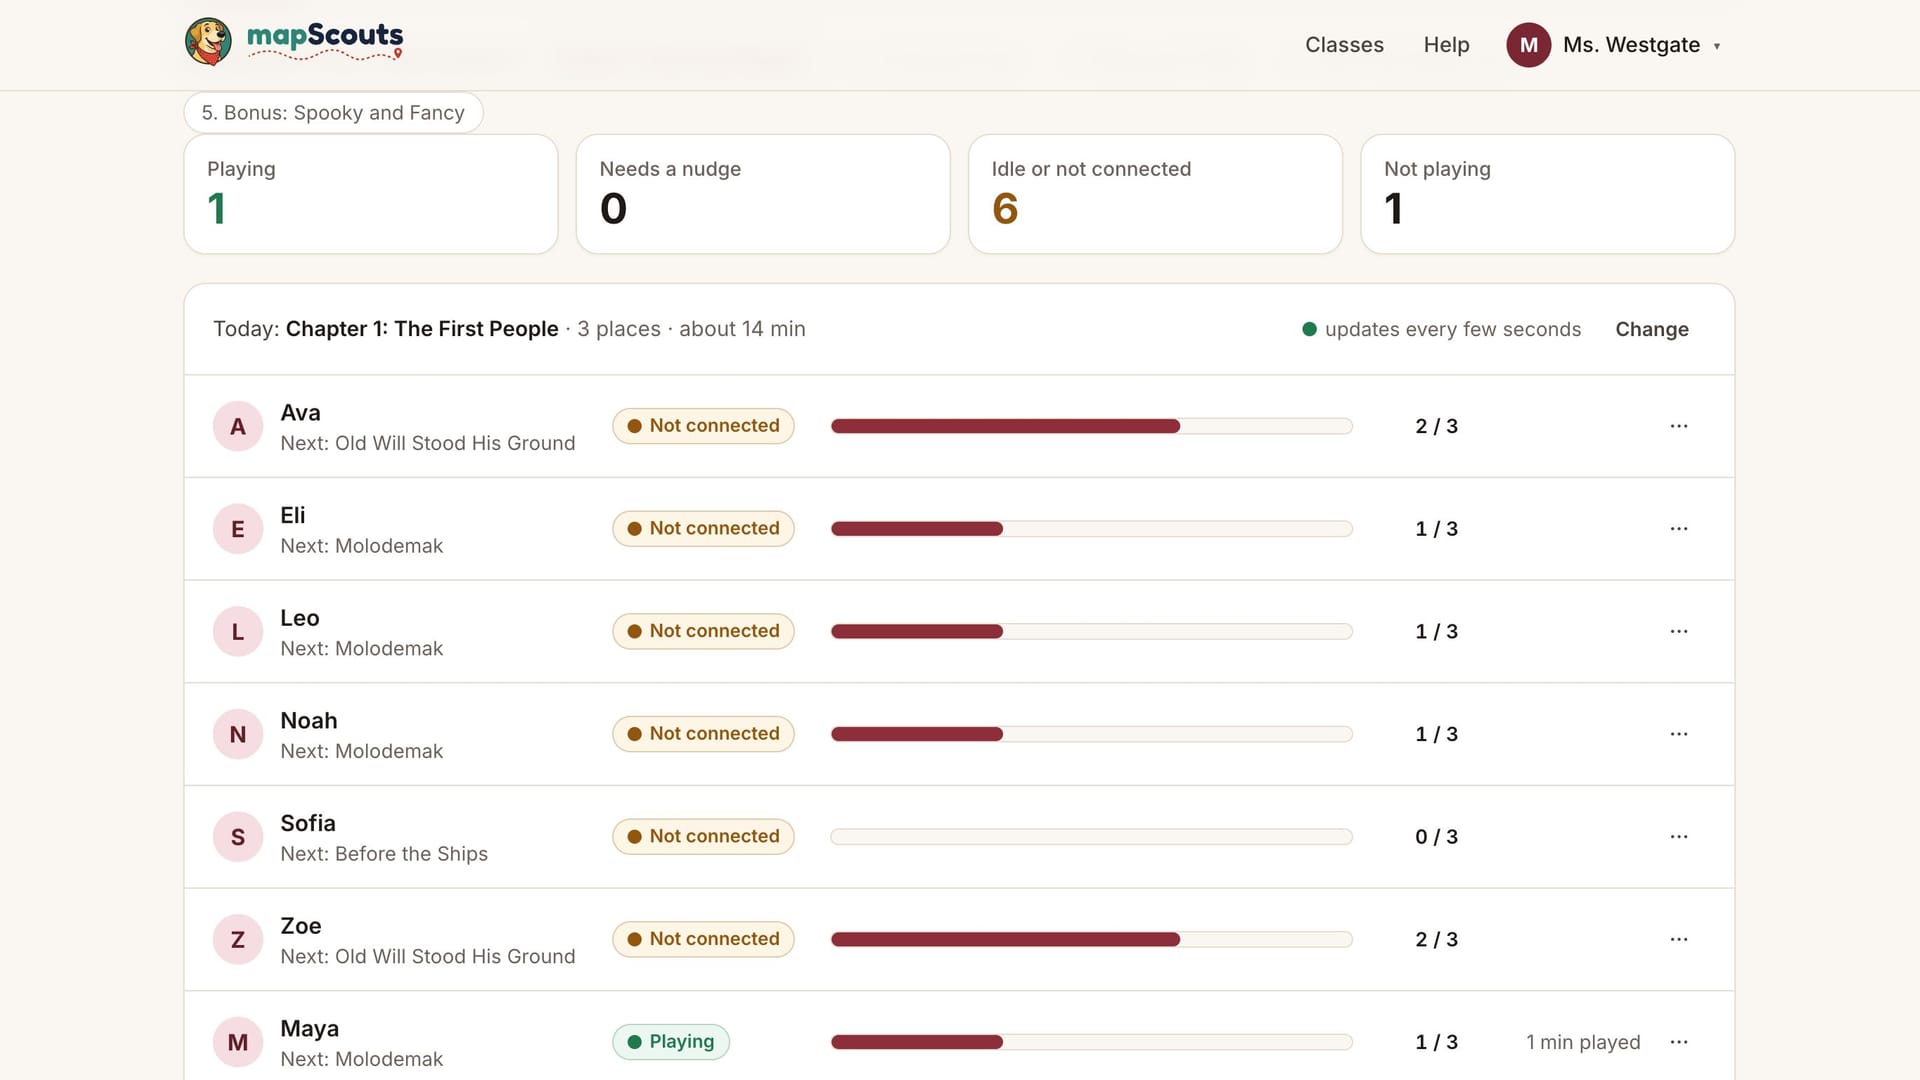This screenshot has height=1080, width=1920.
Task: Click Sofia's 'Next: Before the Ships' text
Action: [384, 854]
